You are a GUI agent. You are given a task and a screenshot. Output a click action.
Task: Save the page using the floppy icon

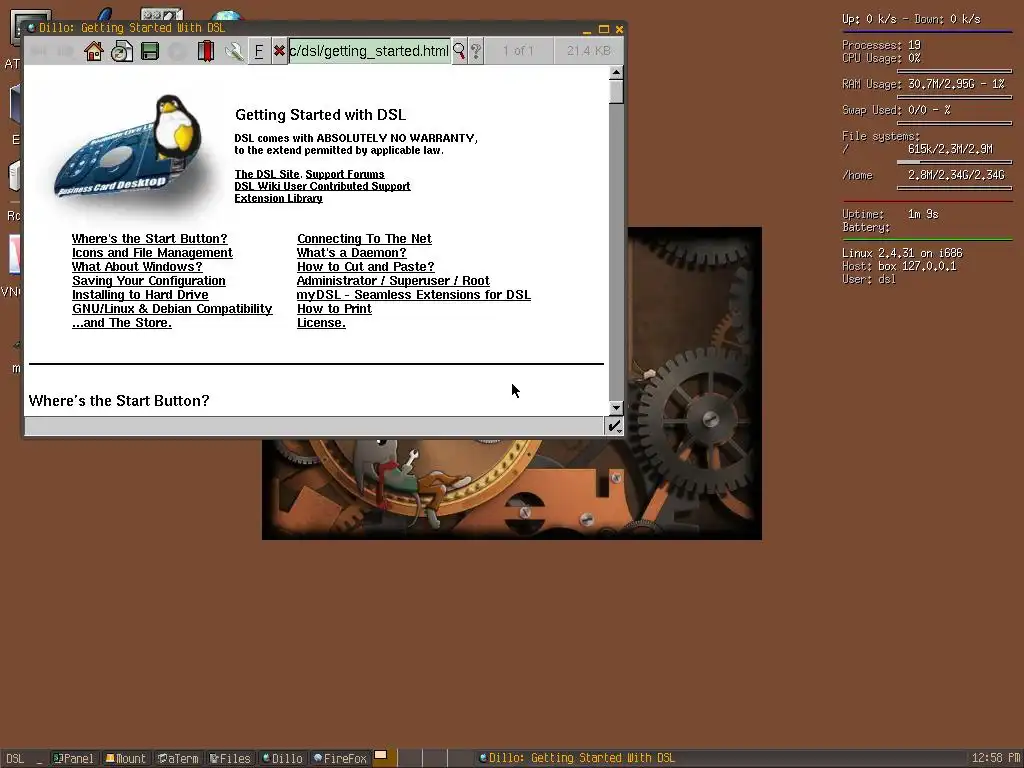(150, 51)
